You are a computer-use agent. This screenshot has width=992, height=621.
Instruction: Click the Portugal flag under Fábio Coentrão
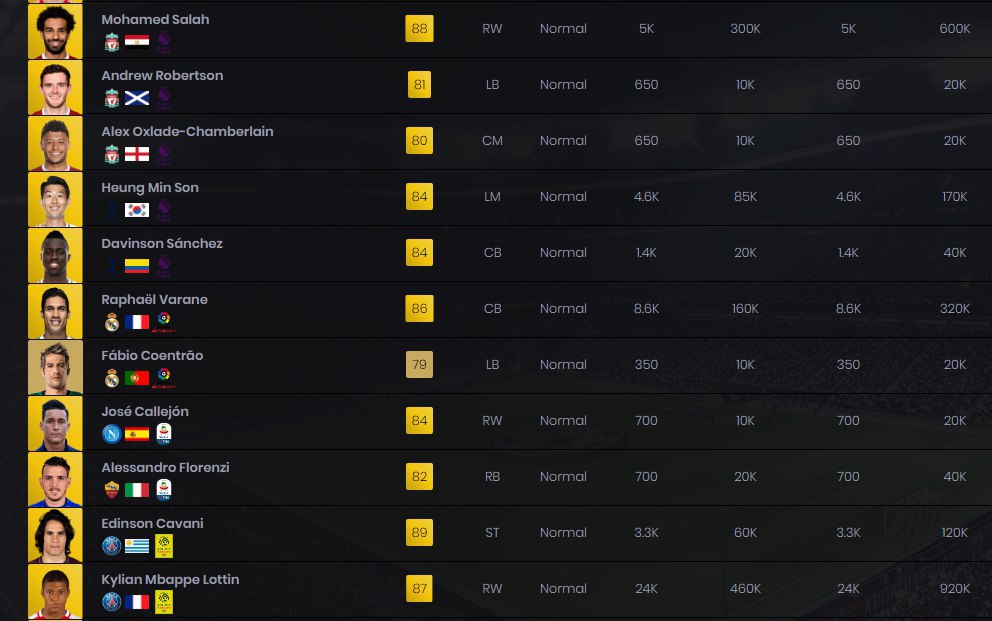[137, 378]
